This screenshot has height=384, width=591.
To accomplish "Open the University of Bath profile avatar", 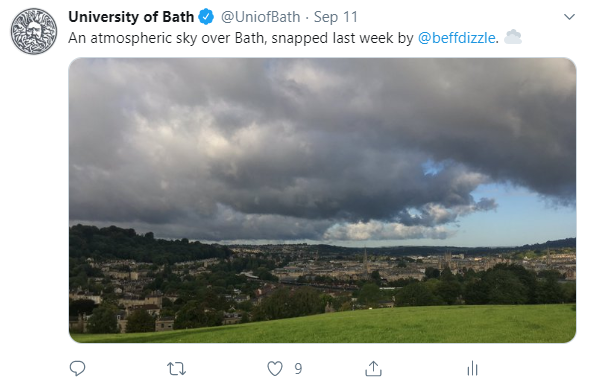I will (x=34, y=31).
